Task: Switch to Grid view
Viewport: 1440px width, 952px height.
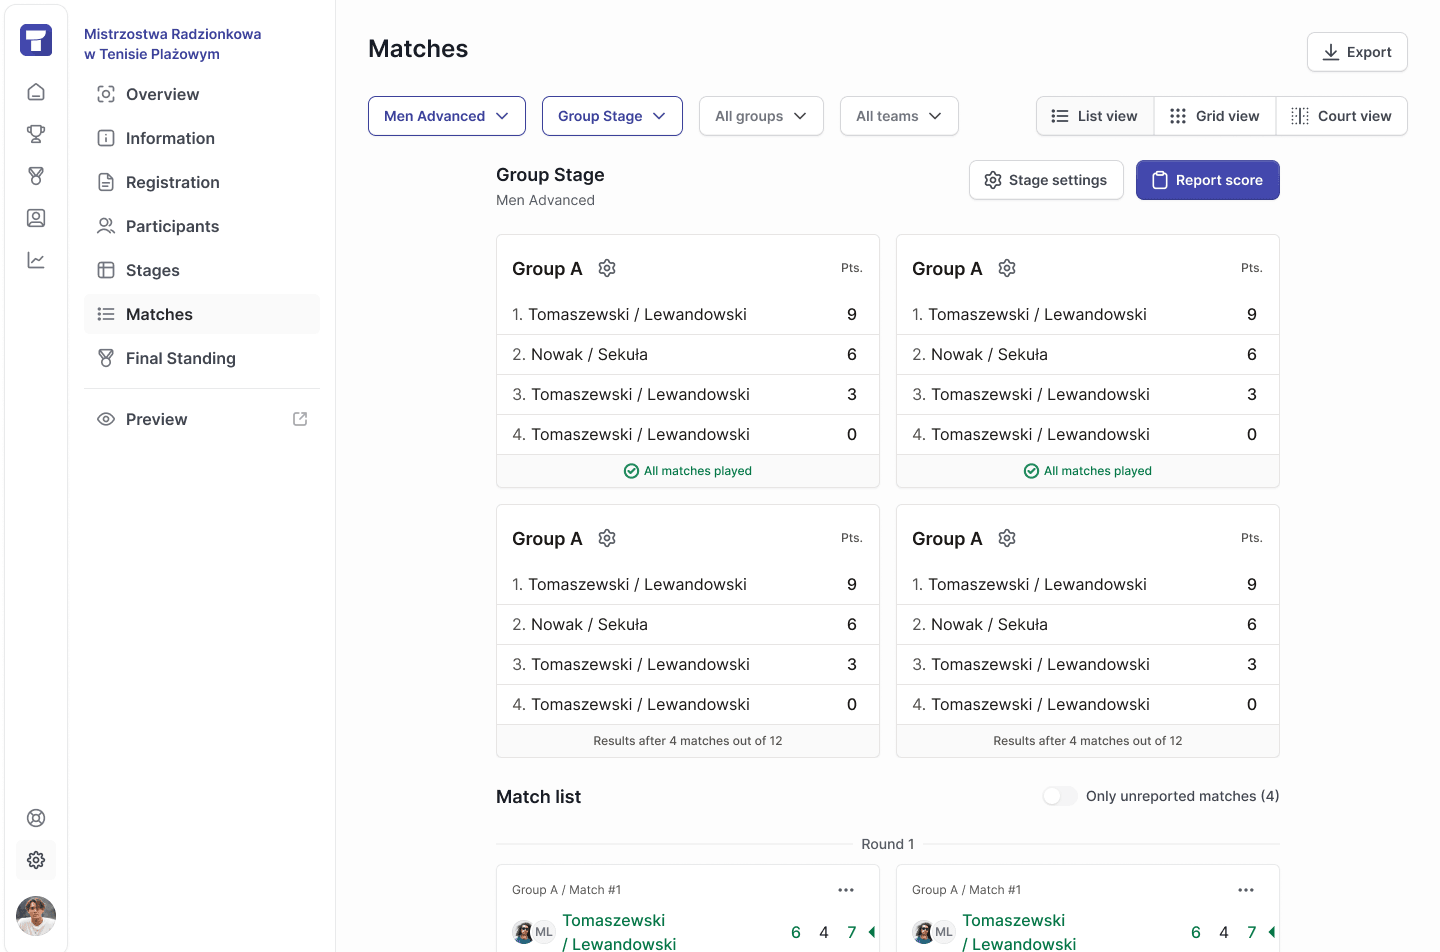Action: coord(1215,116)
